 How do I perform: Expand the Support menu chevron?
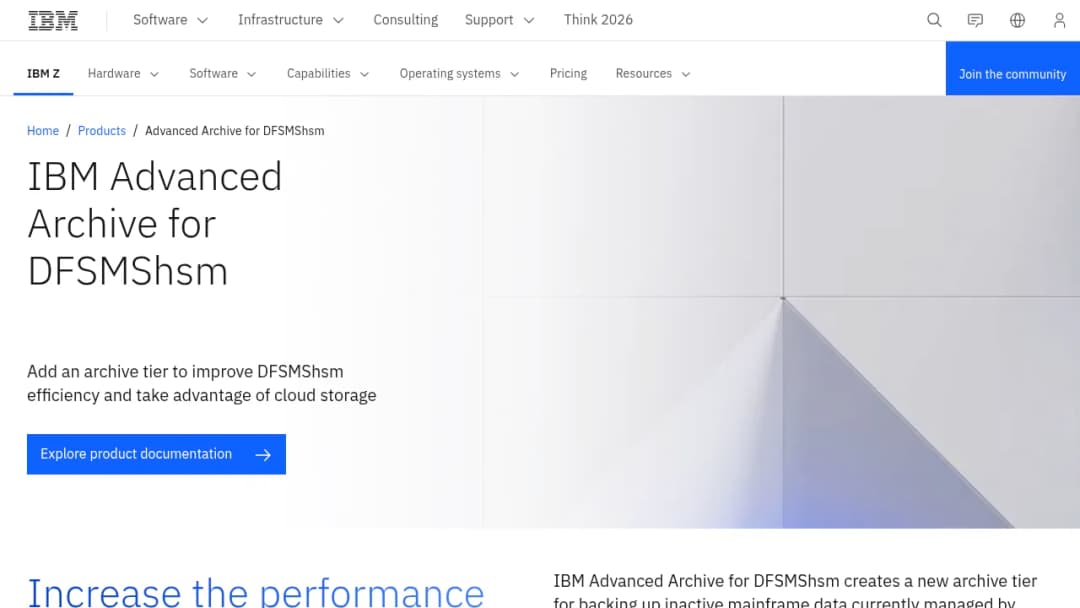529,21
